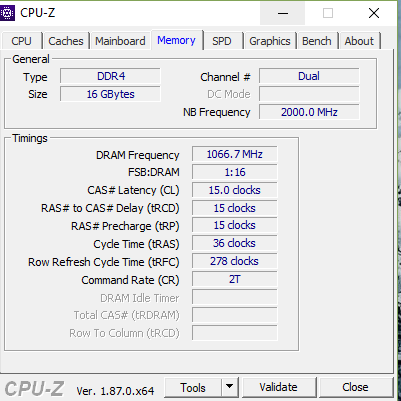Click the 16 GBytes size field
Image resolution: width=401 pixels, height=401 pixels.
point(110,94)
